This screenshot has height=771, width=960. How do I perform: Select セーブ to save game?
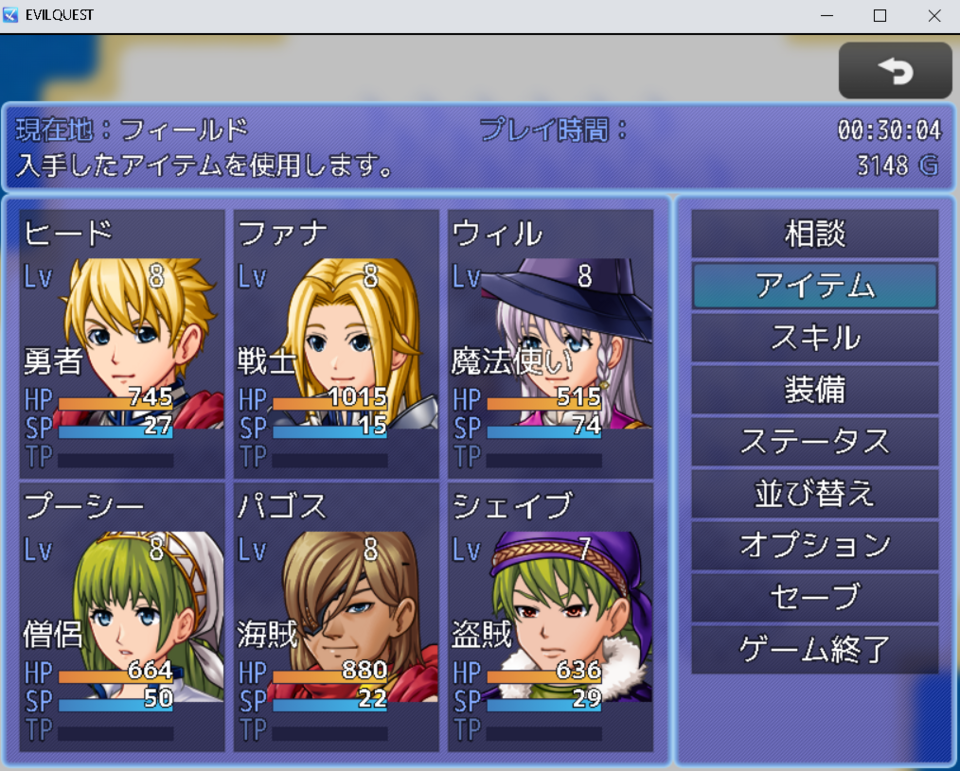(815, 598)
